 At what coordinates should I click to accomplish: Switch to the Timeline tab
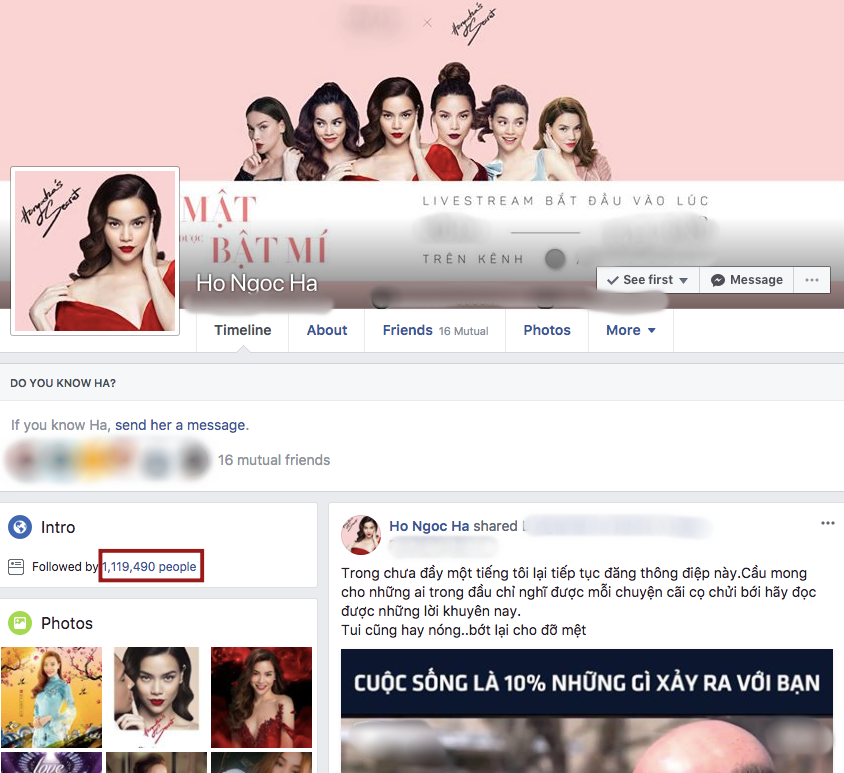point(242,330)
